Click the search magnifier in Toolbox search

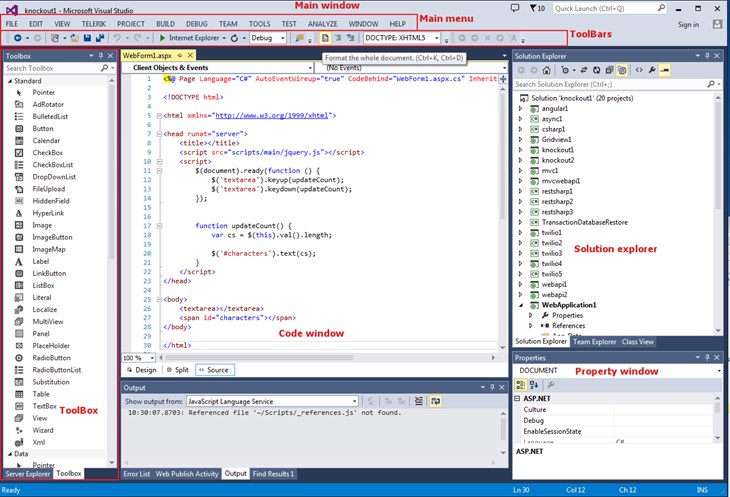tap(104, 68)
